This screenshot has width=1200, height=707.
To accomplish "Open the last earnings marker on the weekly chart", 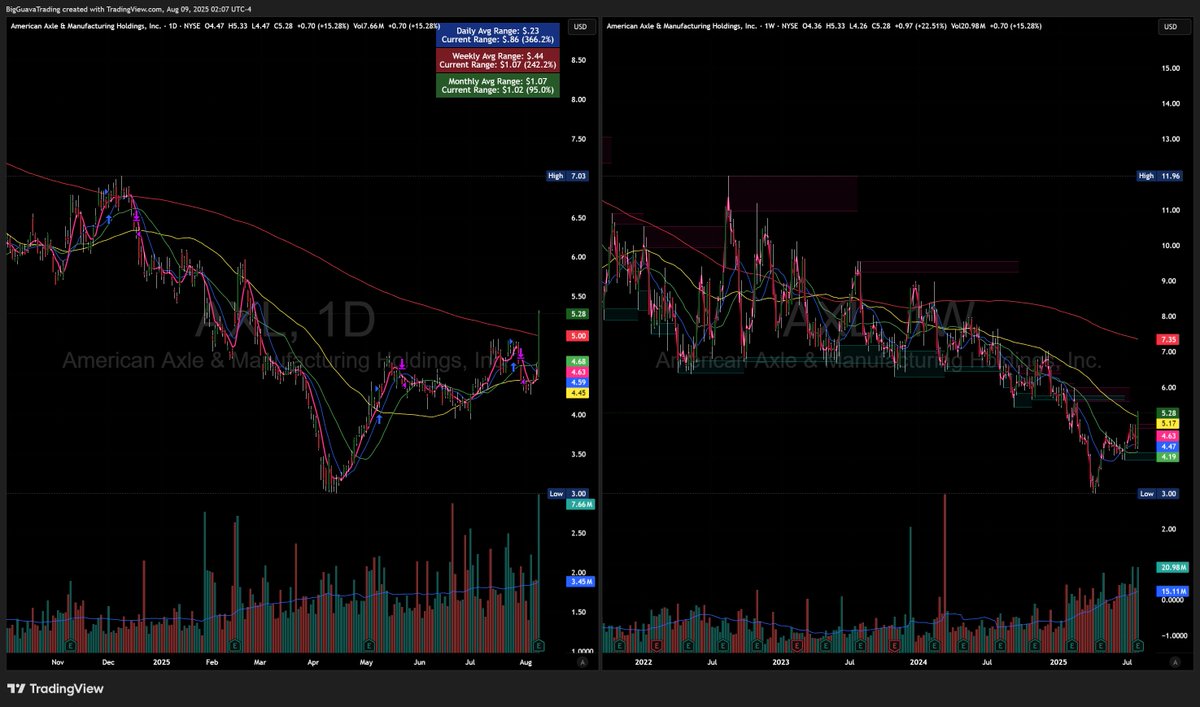I will (x=1138, y=644).
